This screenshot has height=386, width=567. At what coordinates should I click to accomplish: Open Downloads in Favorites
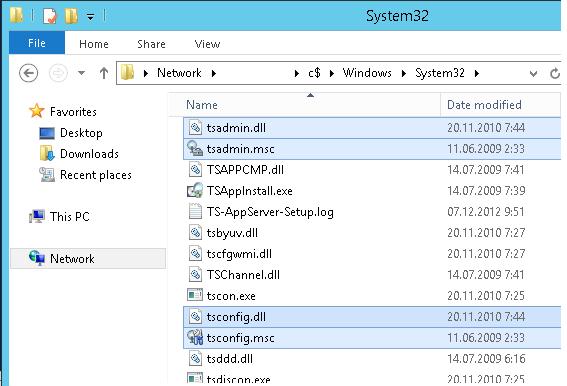pos(89,154)
